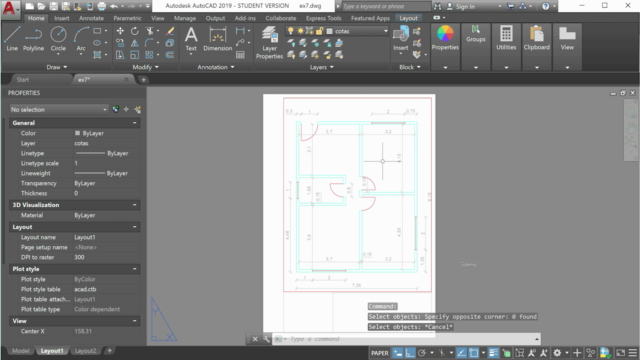Select the Text annotation tool
Screen dimensions: 640x360
point(191,39)
